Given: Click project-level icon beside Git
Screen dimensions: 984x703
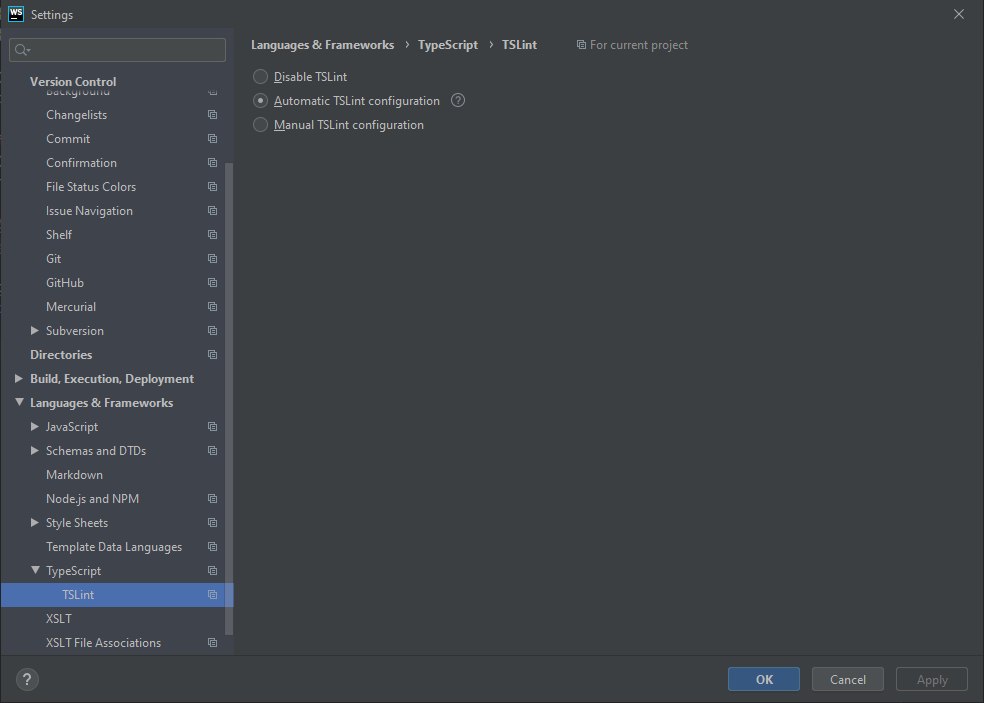Looking at the screenshot, I should (x=213, y=259).
